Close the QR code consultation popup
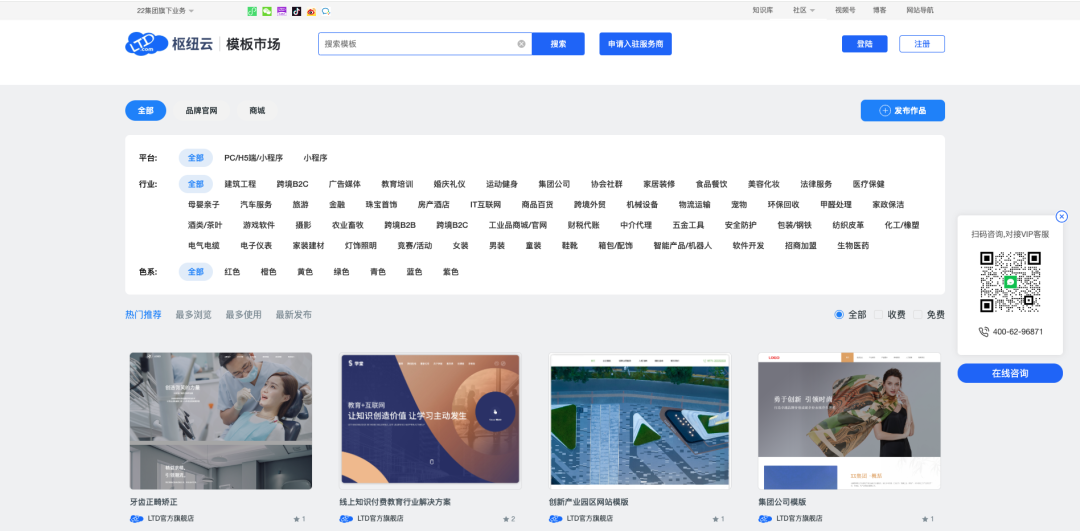1080x531 pixels. point(1061,216)
